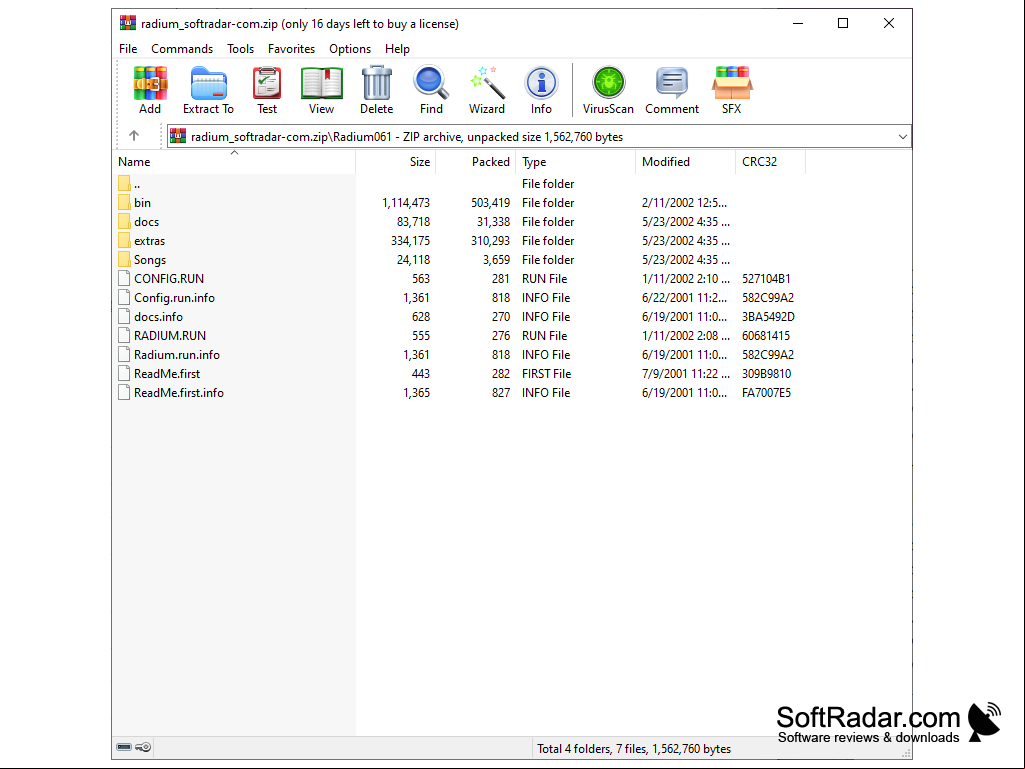The height and width of the screenshot is (769, 1025).
Task: Select the extras folder icon
Action: 124,240
